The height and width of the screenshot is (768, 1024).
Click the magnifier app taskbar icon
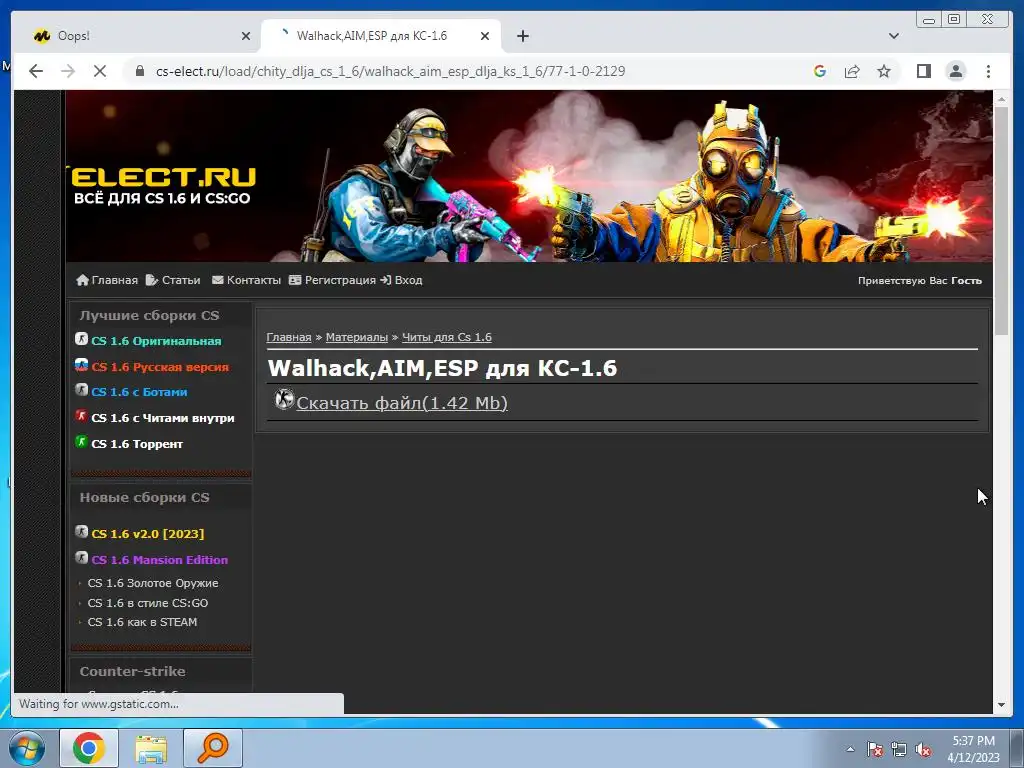coord(213,748)
